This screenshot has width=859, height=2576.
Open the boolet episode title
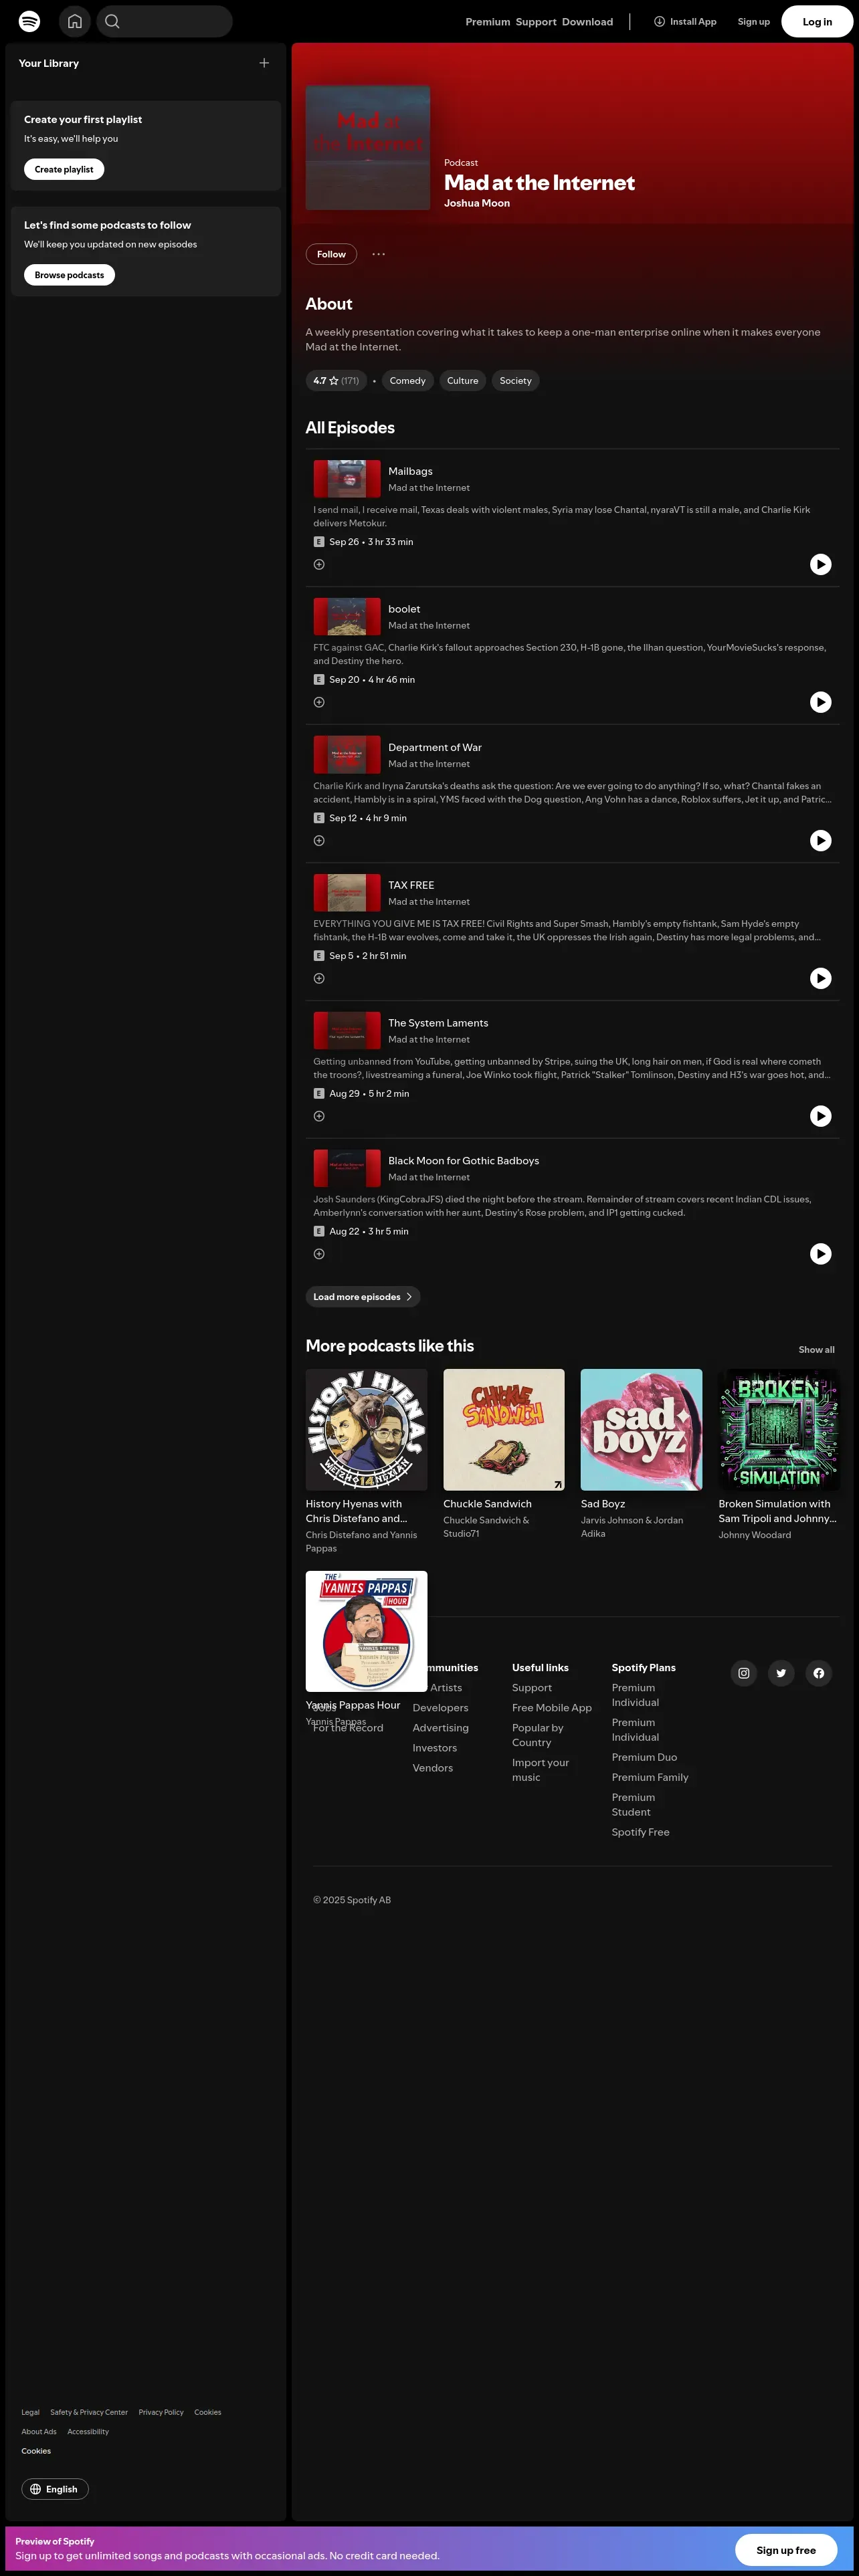click(404, 609)
